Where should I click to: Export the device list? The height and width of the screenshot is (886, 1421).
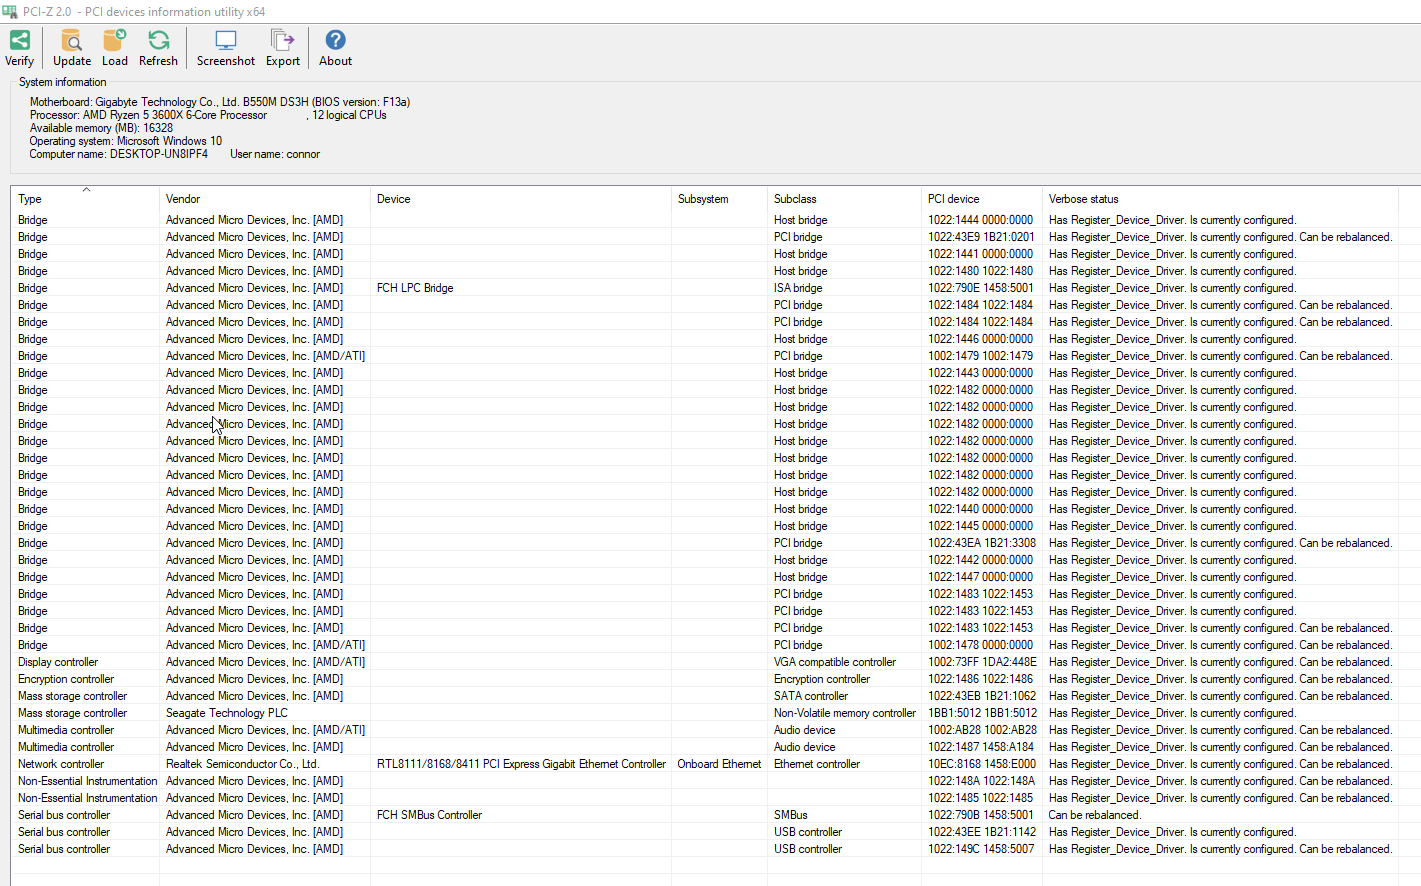click(x=282, y=41)
